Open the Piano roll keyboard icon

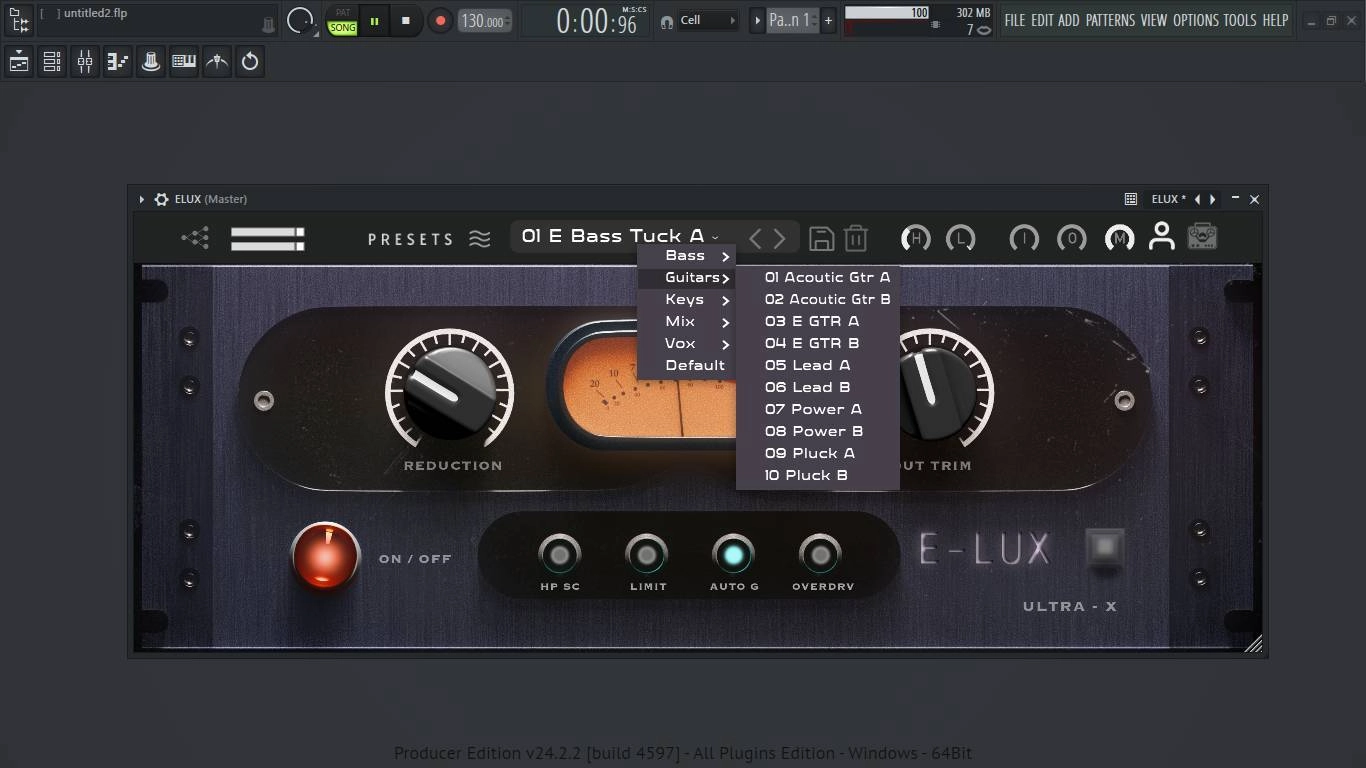(x=184, y=62)
